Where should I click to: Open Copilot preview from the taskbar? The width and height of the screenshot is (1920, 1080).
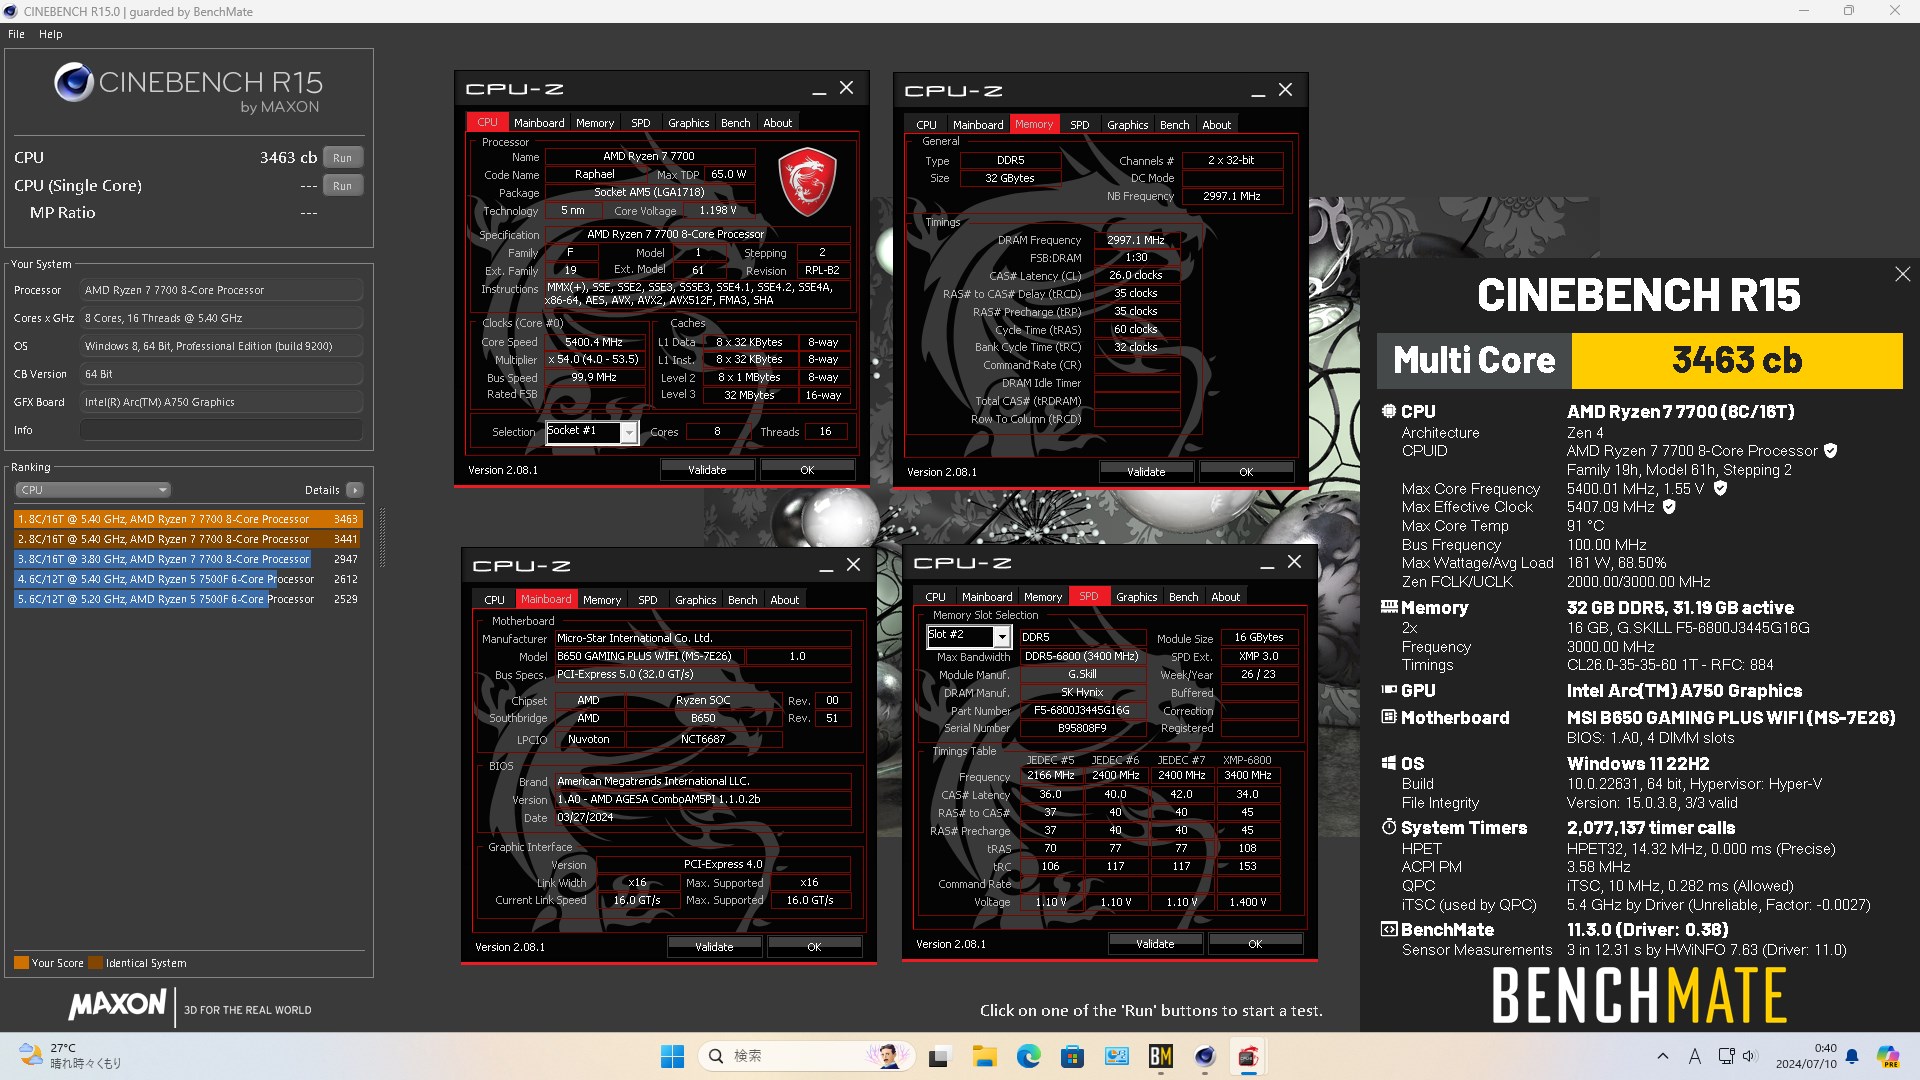click(x=1888, y=1056)
